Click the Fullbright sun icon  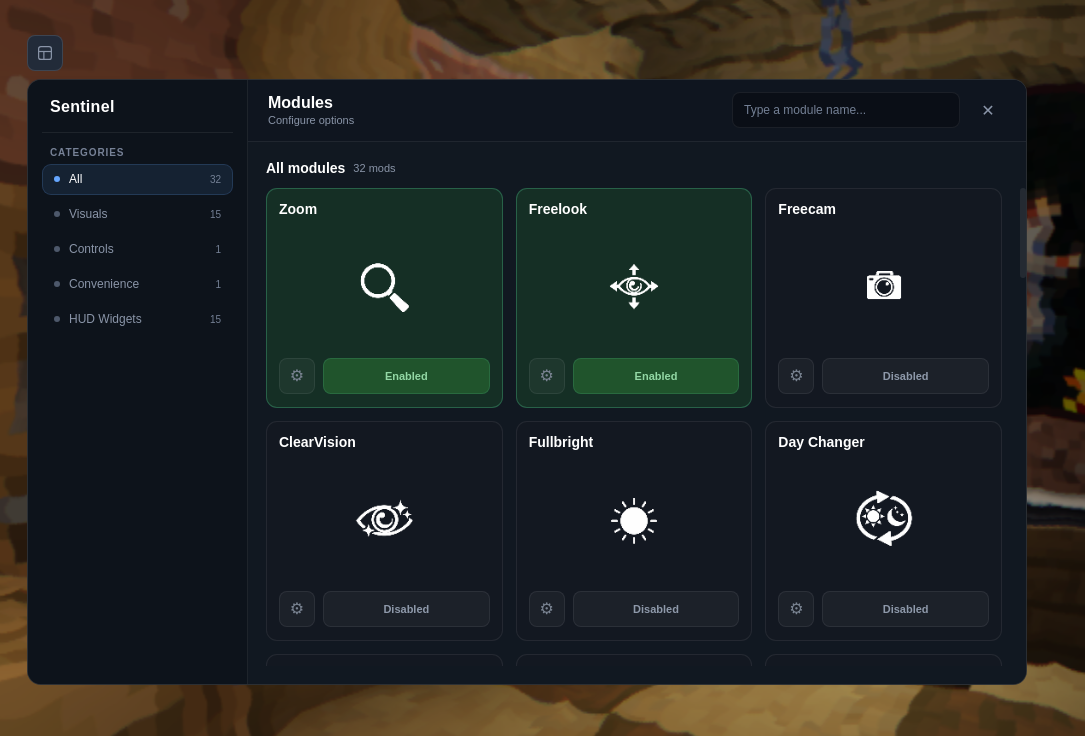[x=634, y=520]
